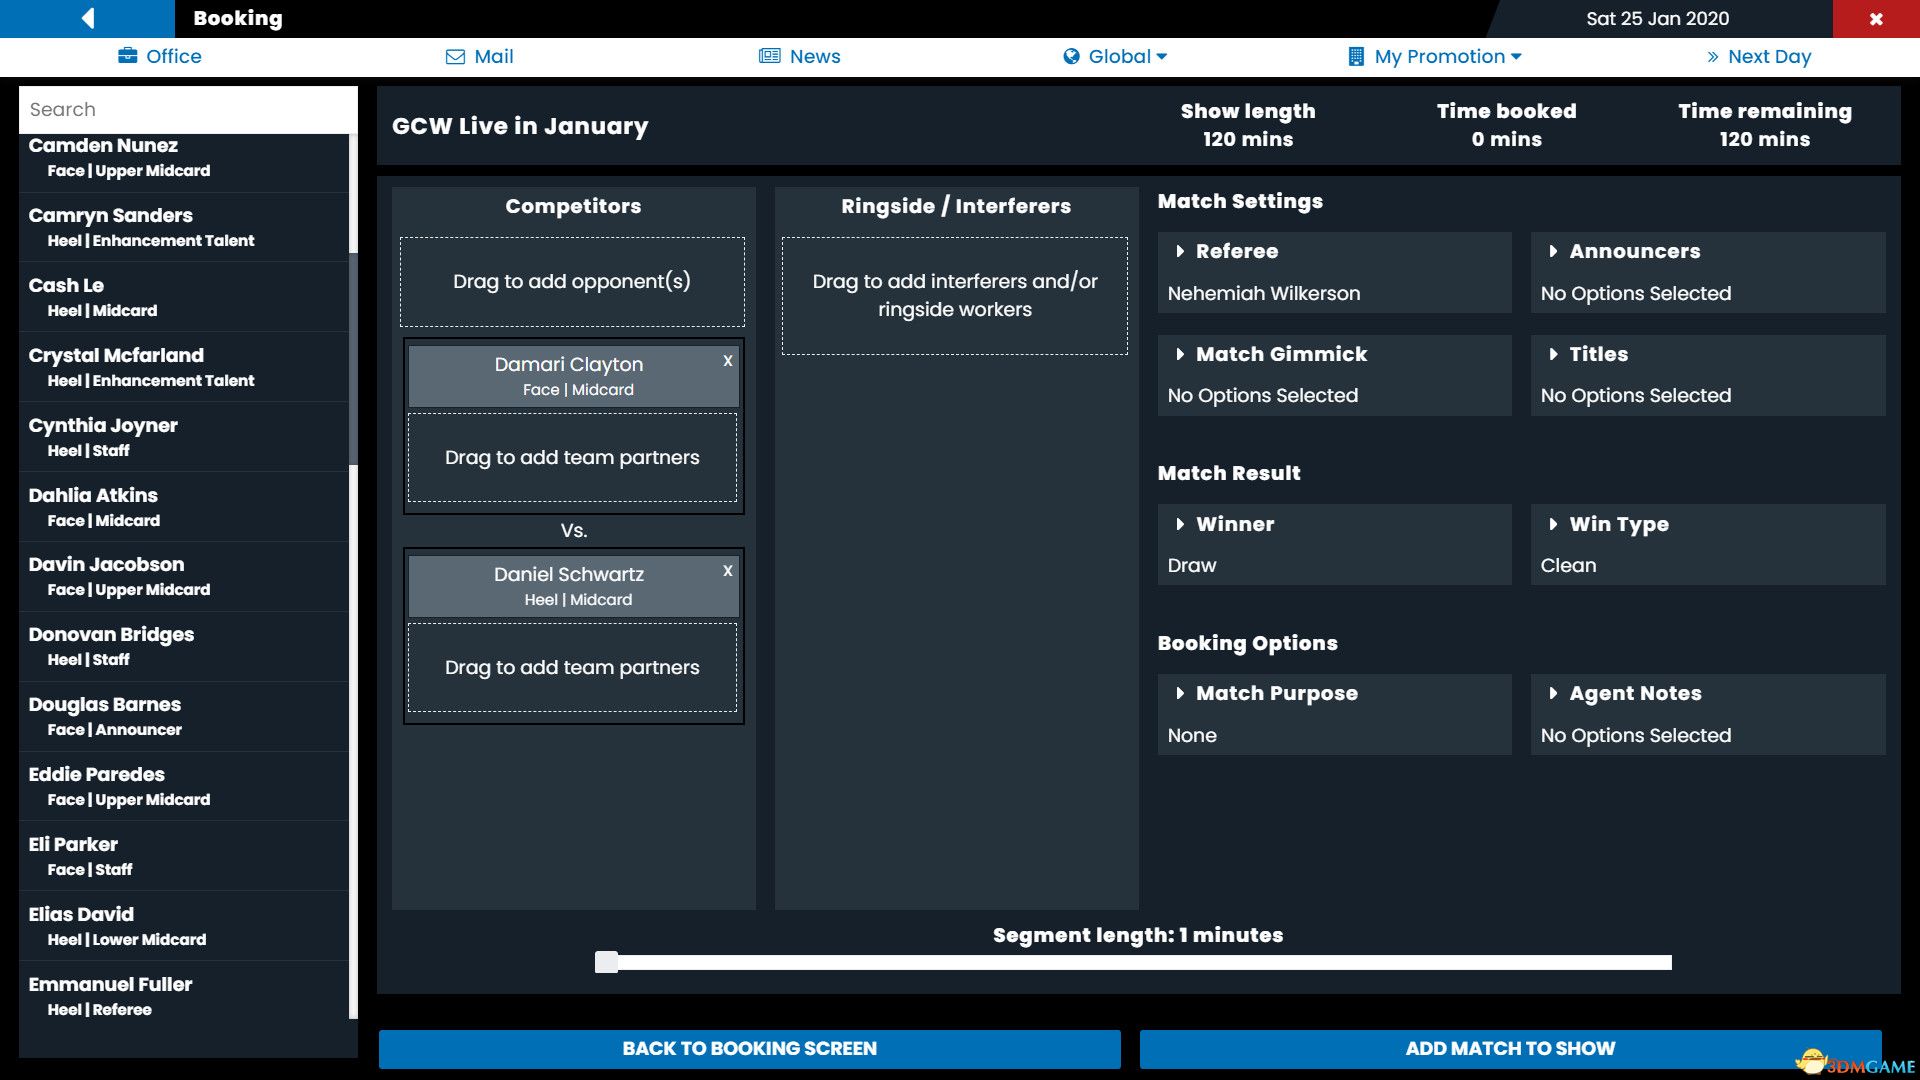Viewport: 1920px width, 1080px height.
Task: Click the My Promotion building icon
Action: 1356,57
